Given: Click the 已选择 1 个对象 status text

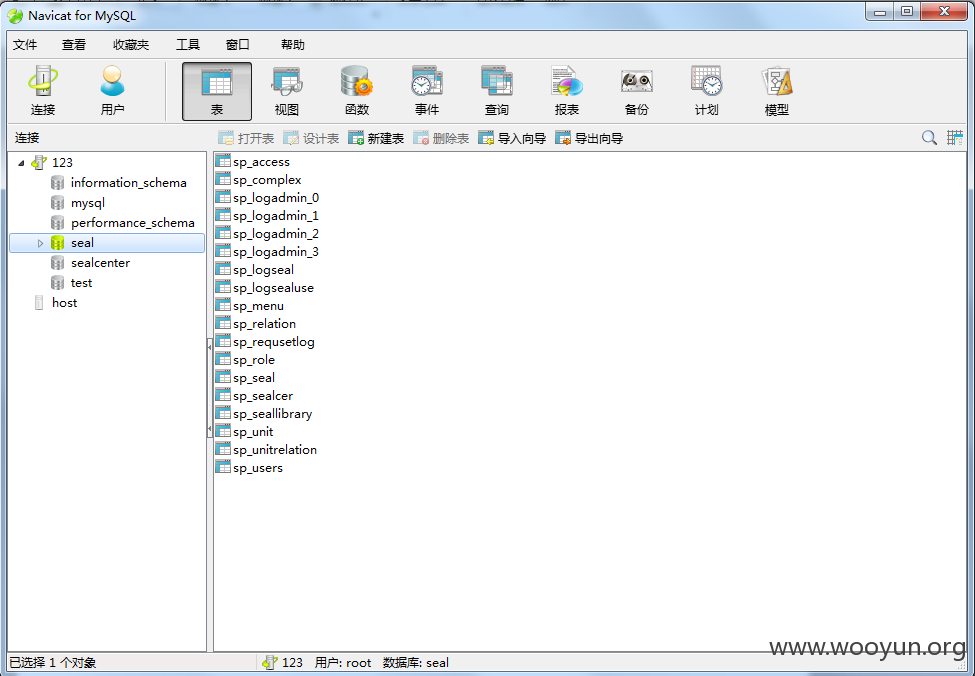Looking at the screenshot, I should pos(53,663).
